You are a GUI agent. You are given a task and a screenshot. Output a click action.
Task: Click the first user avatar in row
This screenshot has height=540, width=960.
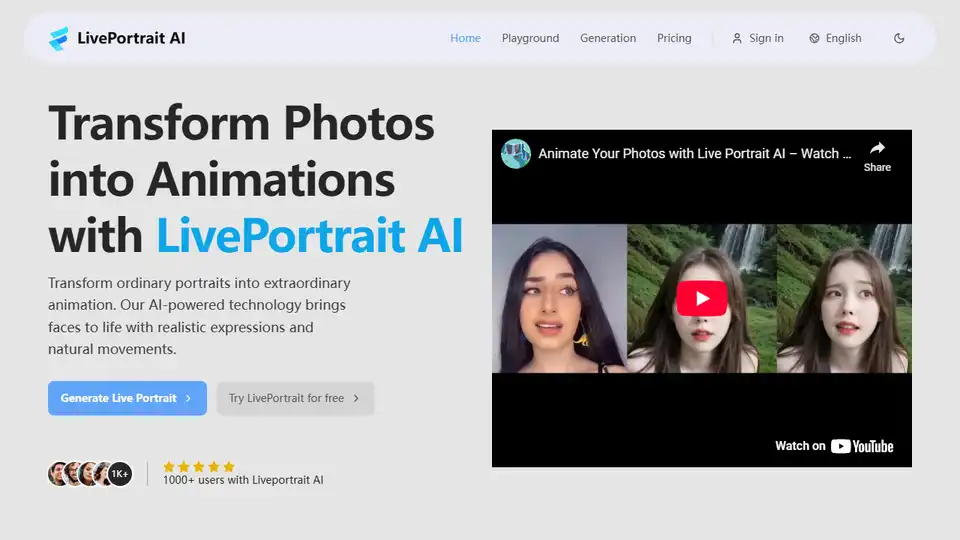point(58,474)
